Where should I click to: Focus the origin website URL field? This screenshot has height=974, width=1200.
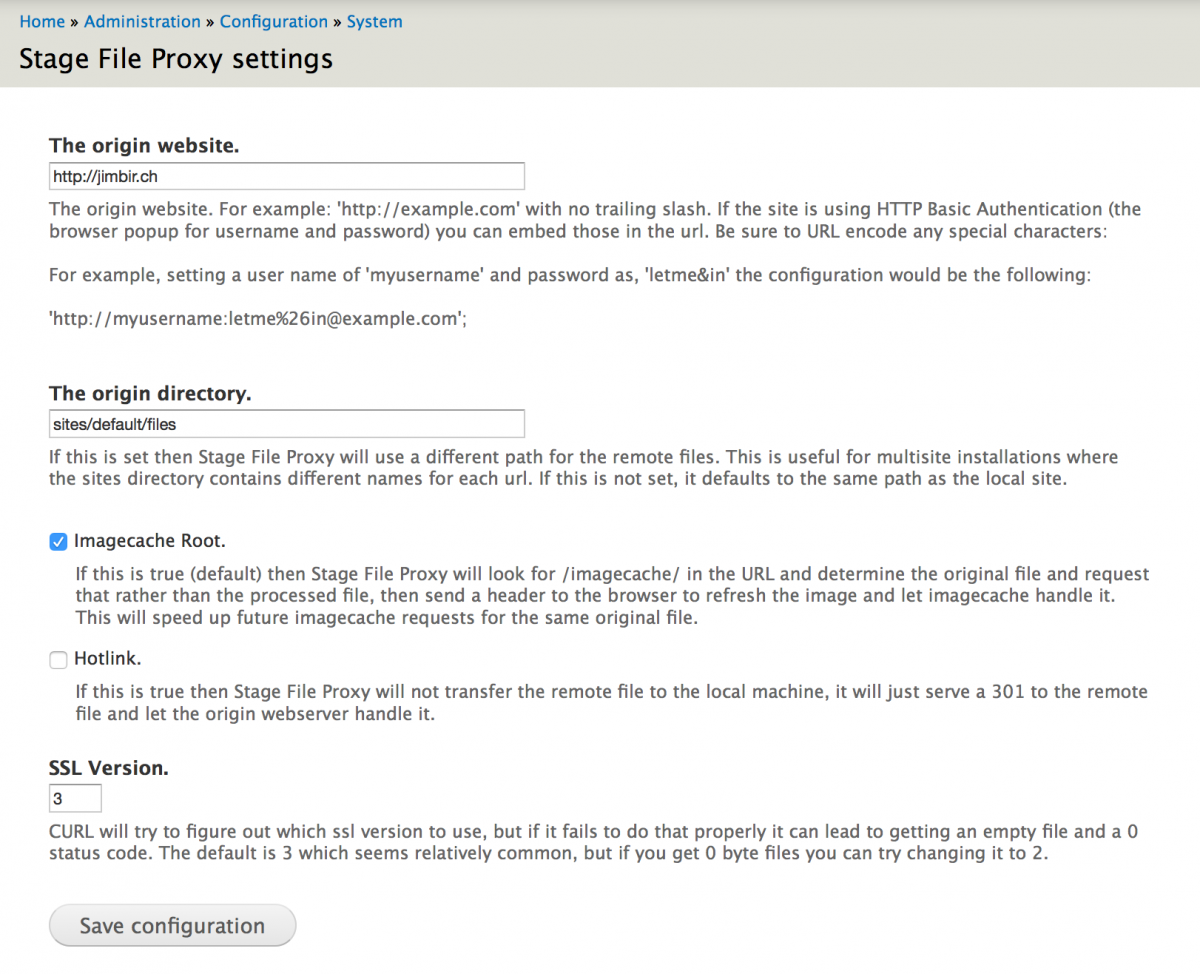coord(287,176)
